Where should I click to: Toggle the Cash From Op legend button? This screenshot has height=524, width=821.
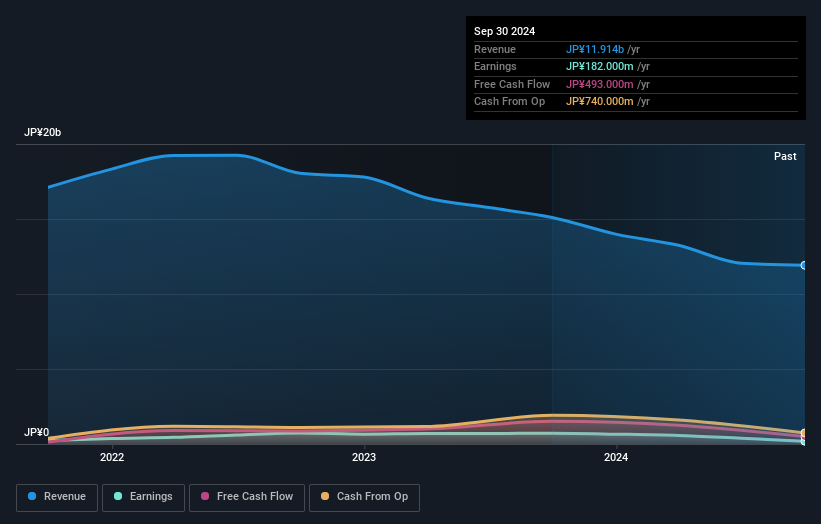(364, 497)
